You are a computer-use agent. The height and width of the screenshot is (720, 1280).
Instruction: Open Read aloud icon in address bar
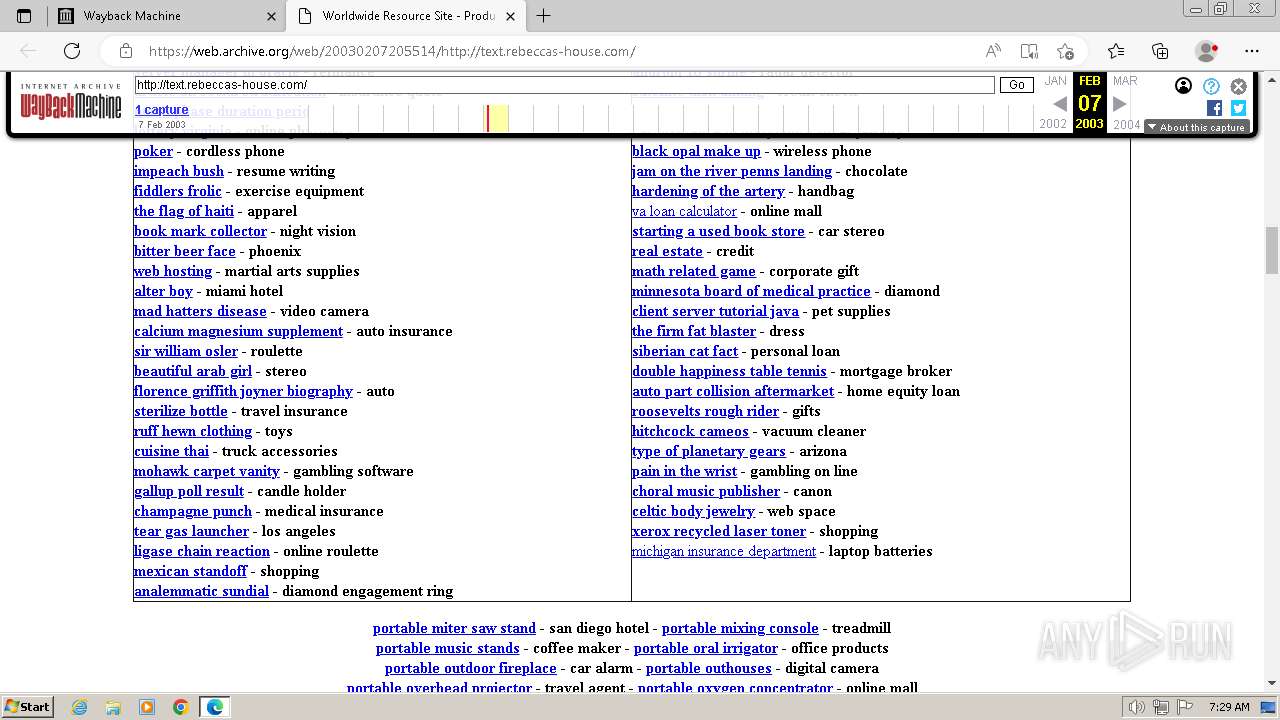pos(993,51)
